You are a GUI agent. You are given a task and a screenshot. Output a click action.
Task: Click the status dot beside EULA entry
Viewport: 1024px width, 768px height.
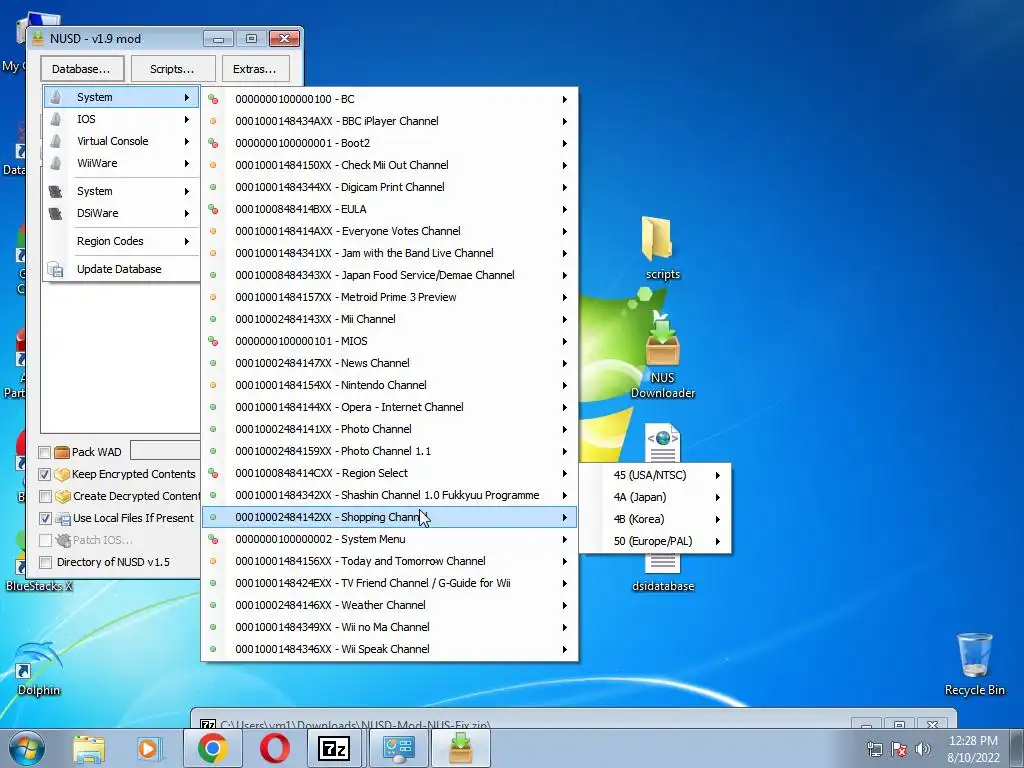[213, 209]
